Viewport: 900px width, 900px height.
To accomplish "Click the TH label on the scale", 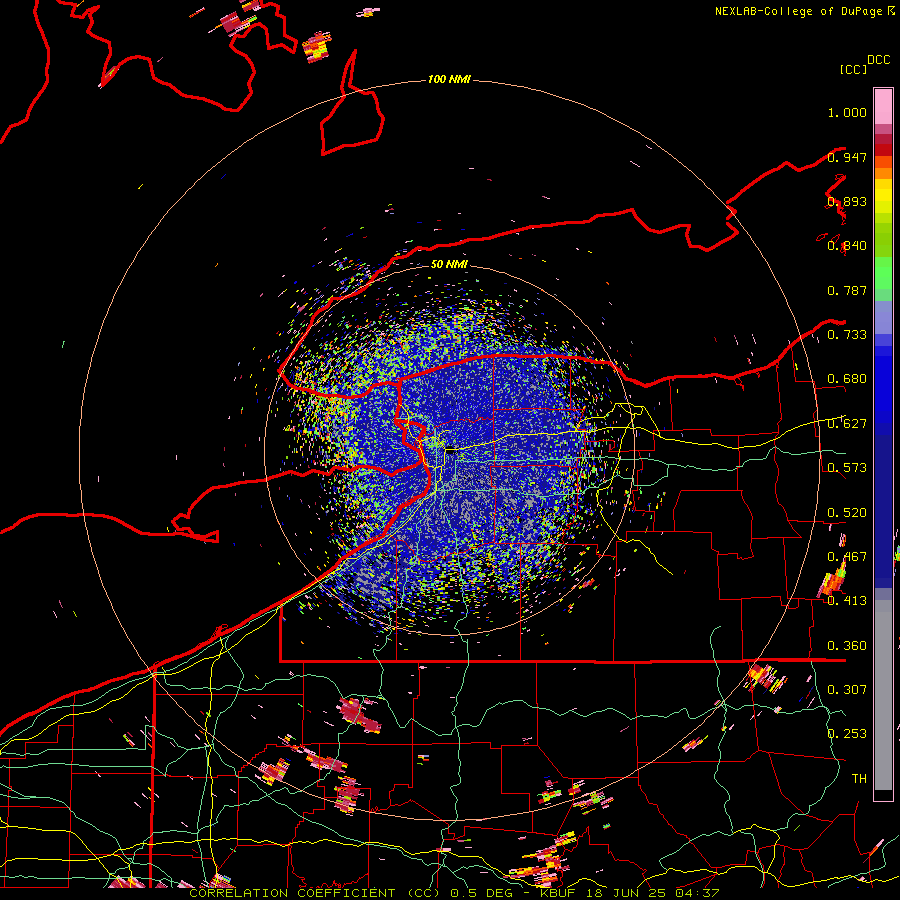I will pyautogui.click(x=859, y=779).
